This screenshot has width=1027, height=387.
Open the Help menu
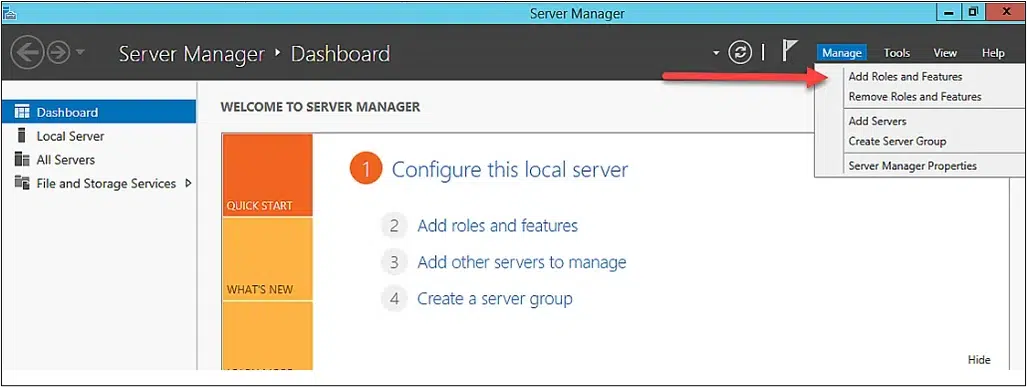pyautogui.click(x=993, y=53)
